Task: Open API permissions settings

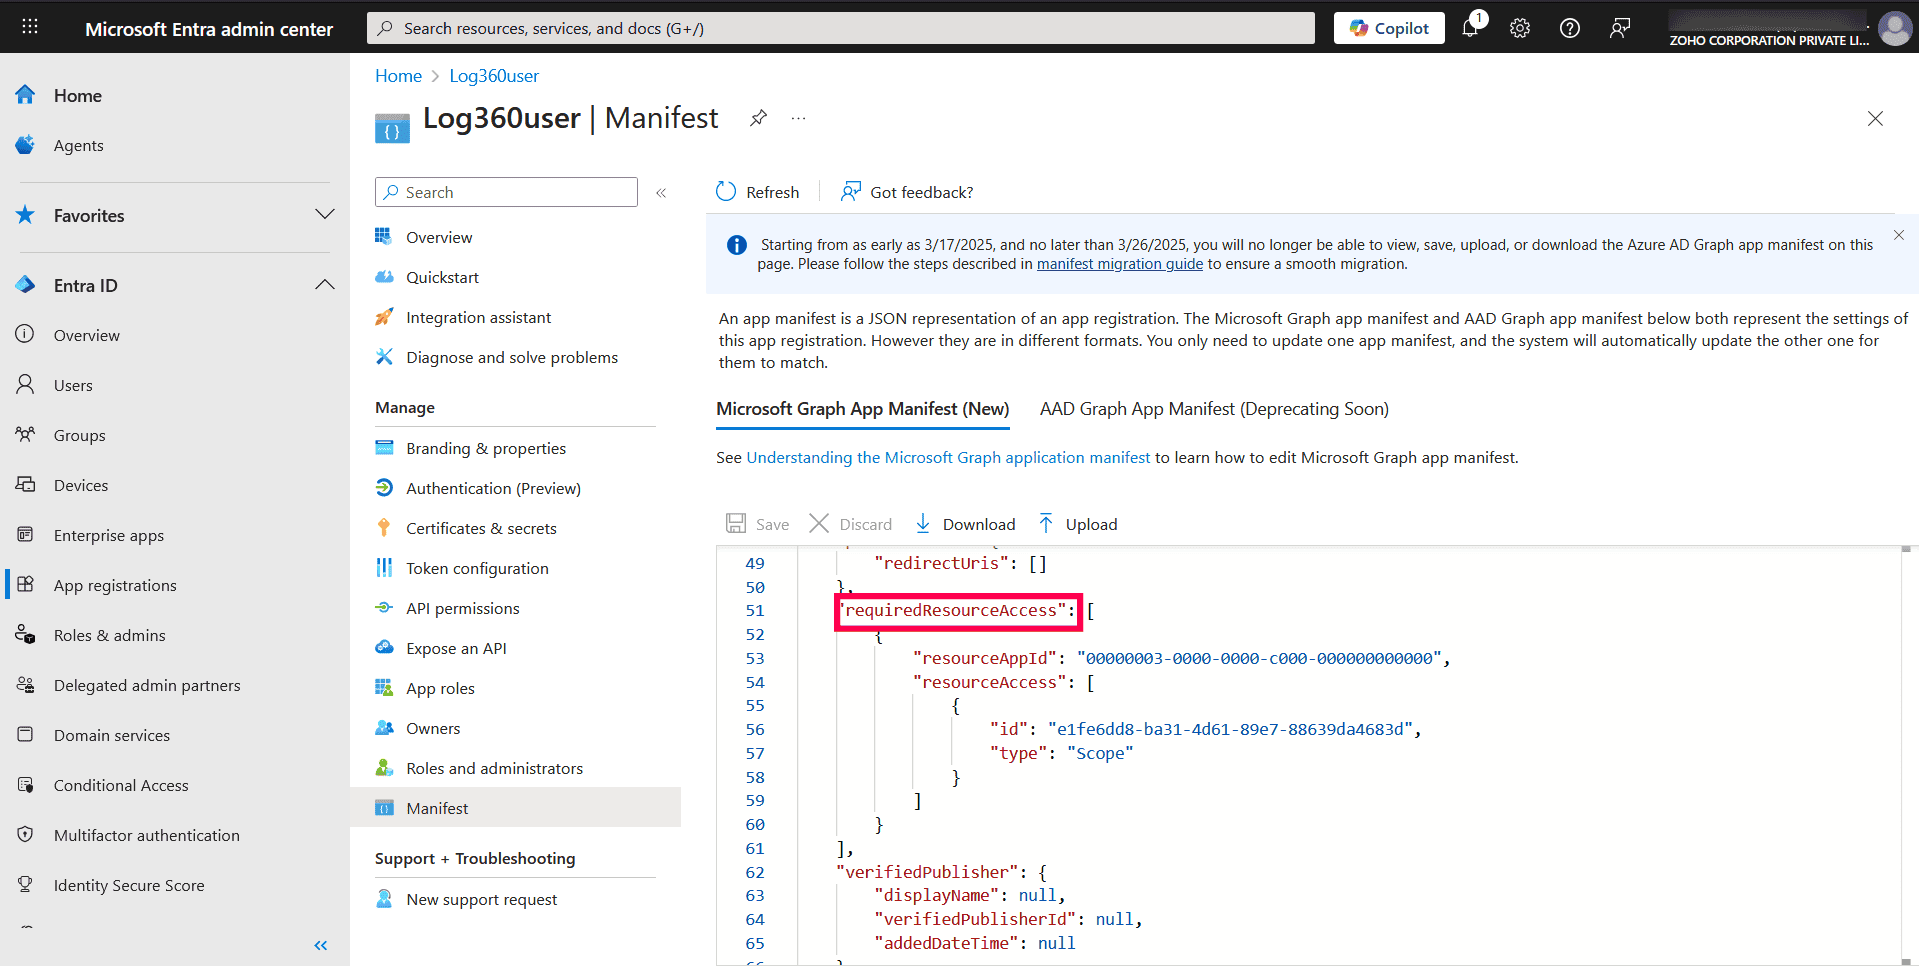Action: tap(462, 607)
